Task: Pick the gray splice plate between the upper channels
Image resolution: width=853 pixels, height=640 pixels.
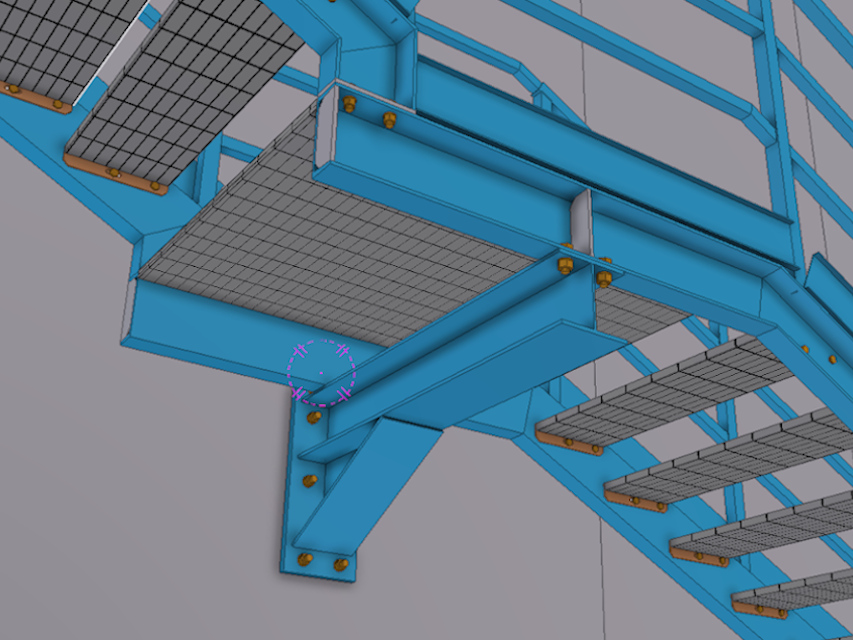Action: pos(580,223)
